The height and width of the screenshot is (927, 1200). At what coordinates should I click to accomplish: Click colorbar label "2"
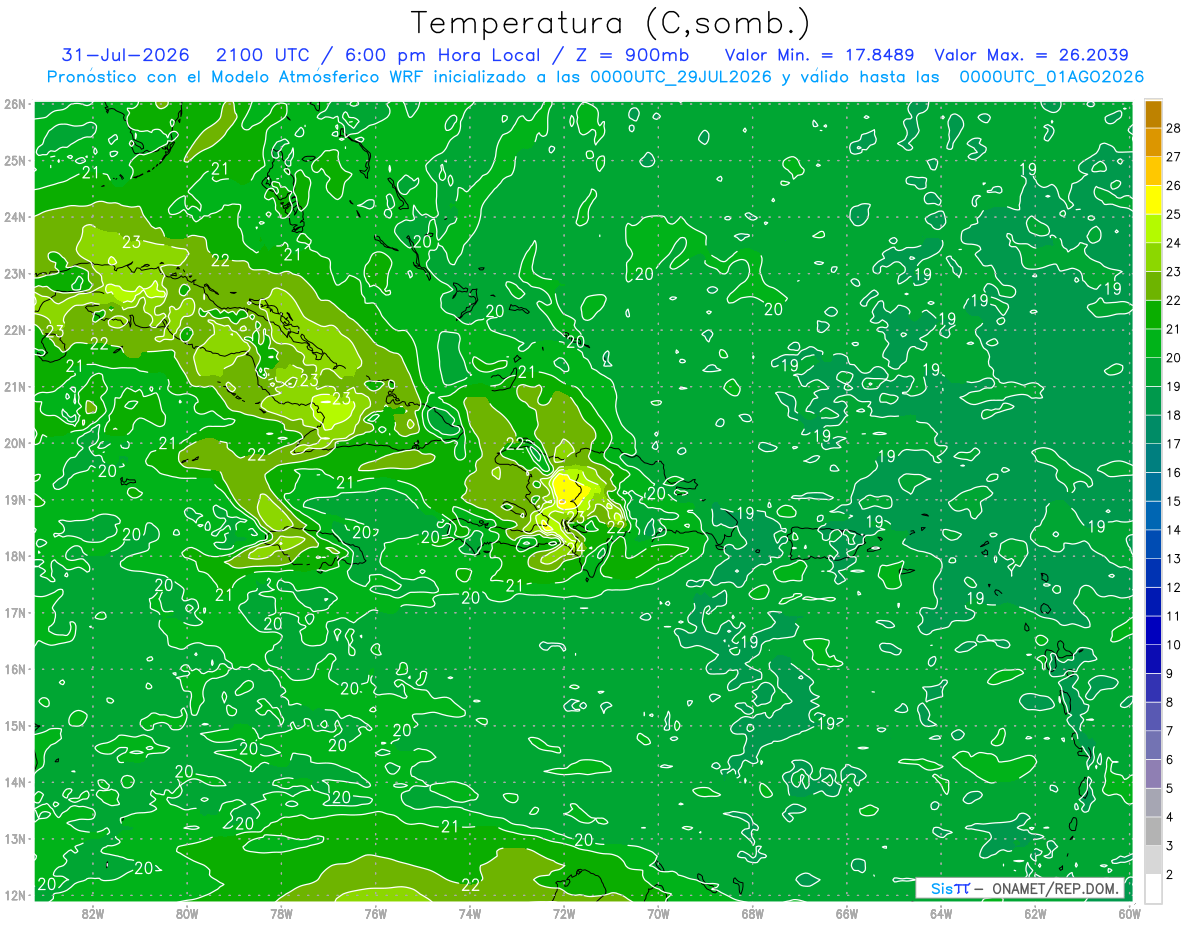[x=1170, y=875]
